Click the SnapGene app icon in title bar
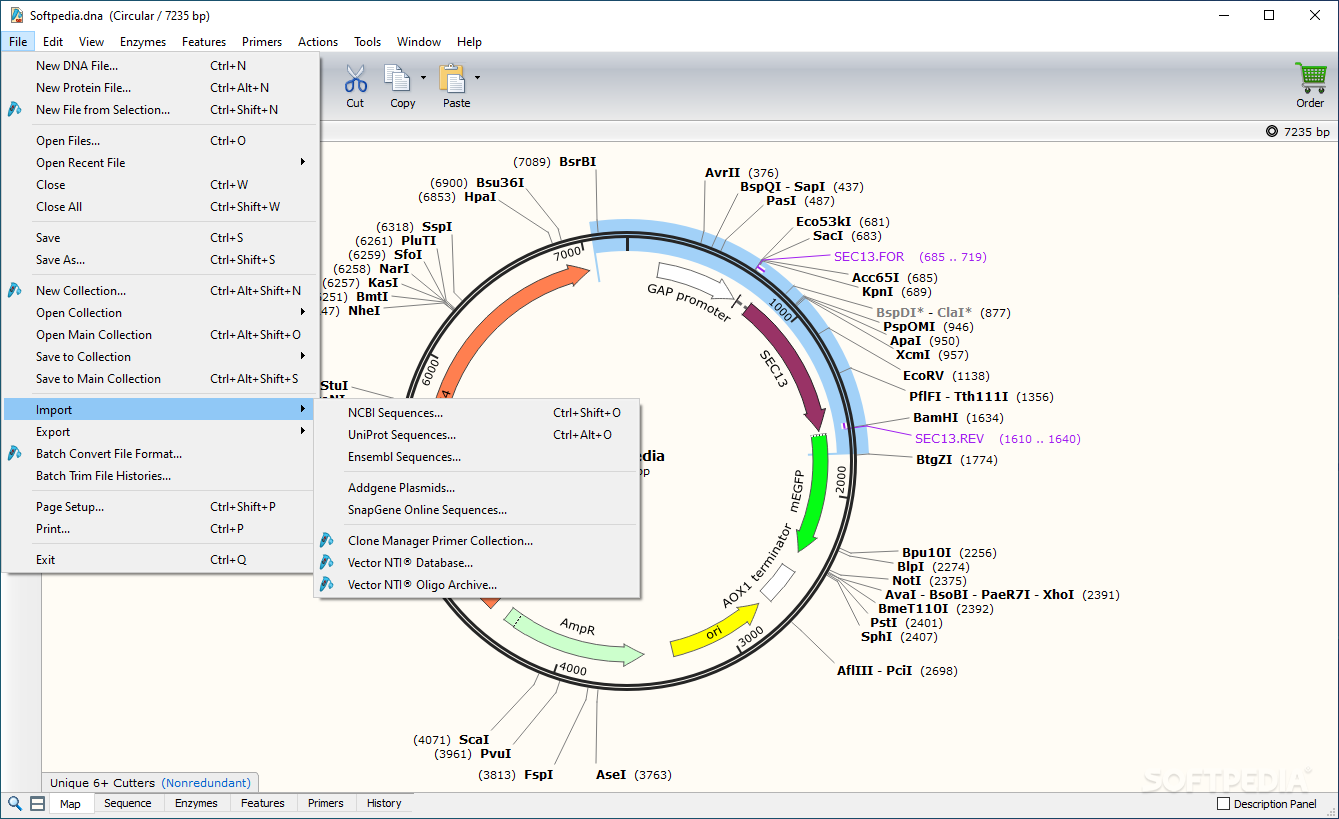Viewport: 1339px width, 819px height. [x=16, y=16]
